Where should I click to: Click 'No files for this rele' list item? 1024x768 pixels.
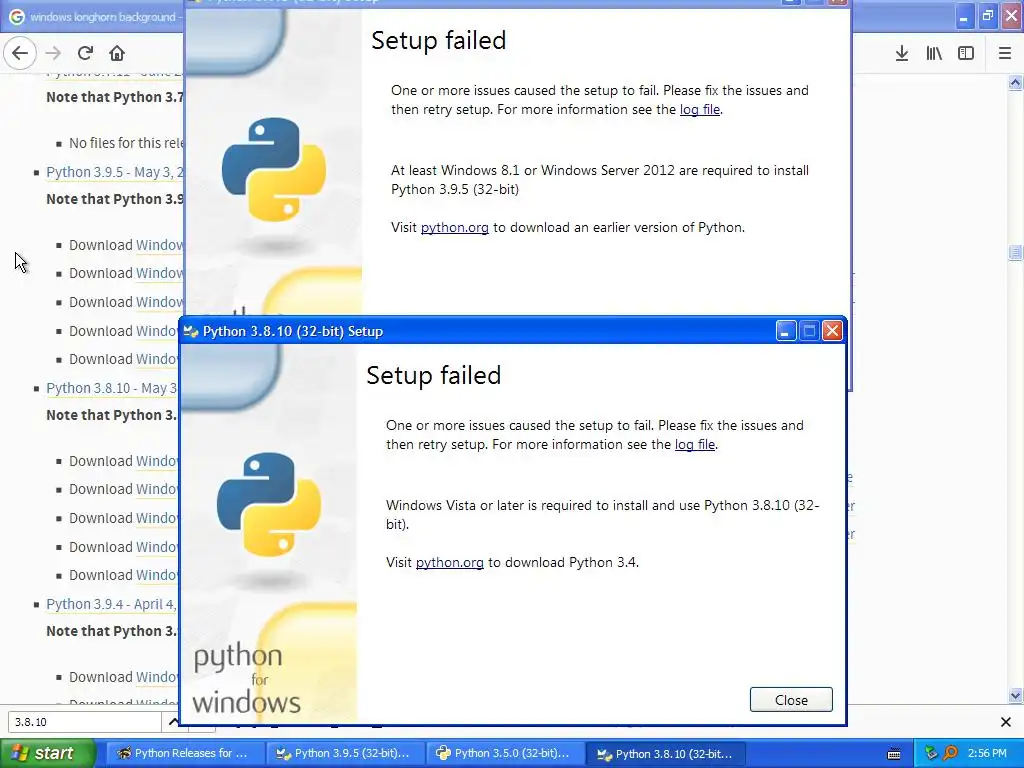(x=127, y=143)
